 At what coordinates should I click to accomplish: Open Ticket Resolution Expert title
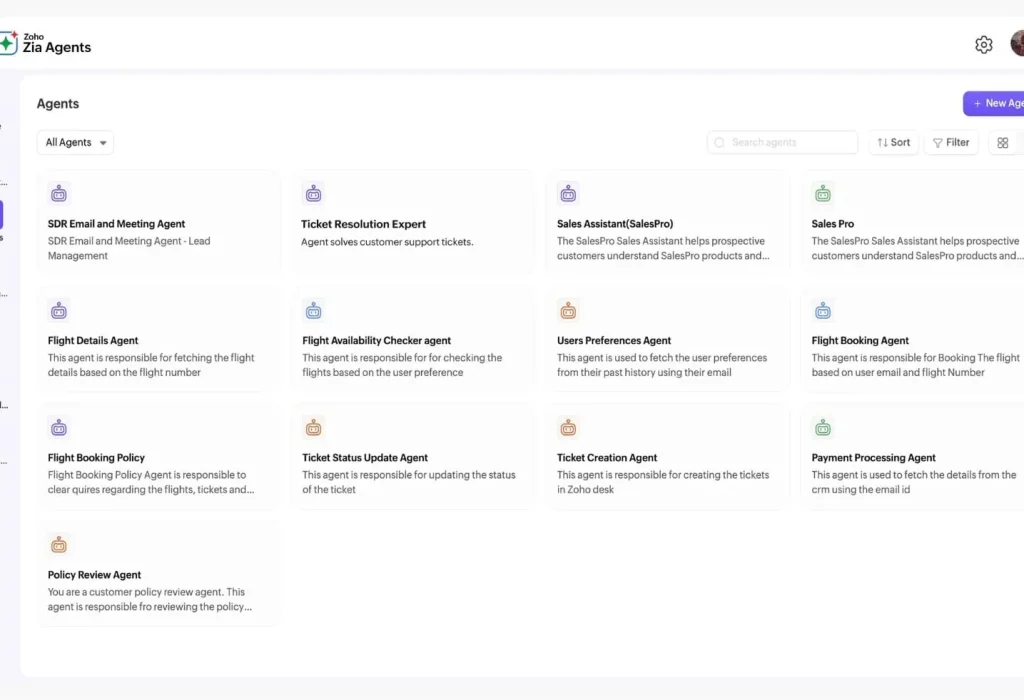click(363, 224)
